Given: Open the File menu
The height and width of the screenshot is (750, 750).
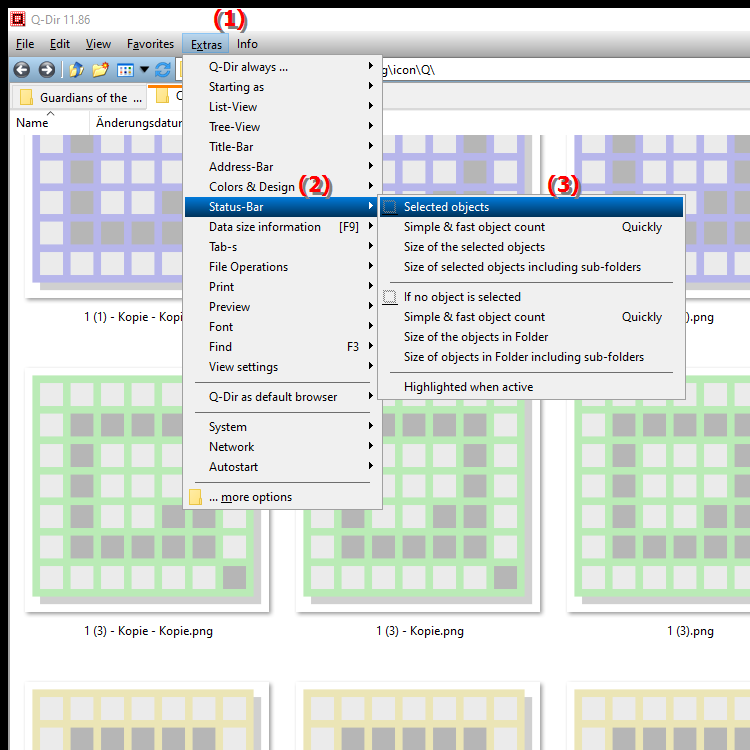Looking at the screenshot, I should pyautogui.click(x=25, y=44).
